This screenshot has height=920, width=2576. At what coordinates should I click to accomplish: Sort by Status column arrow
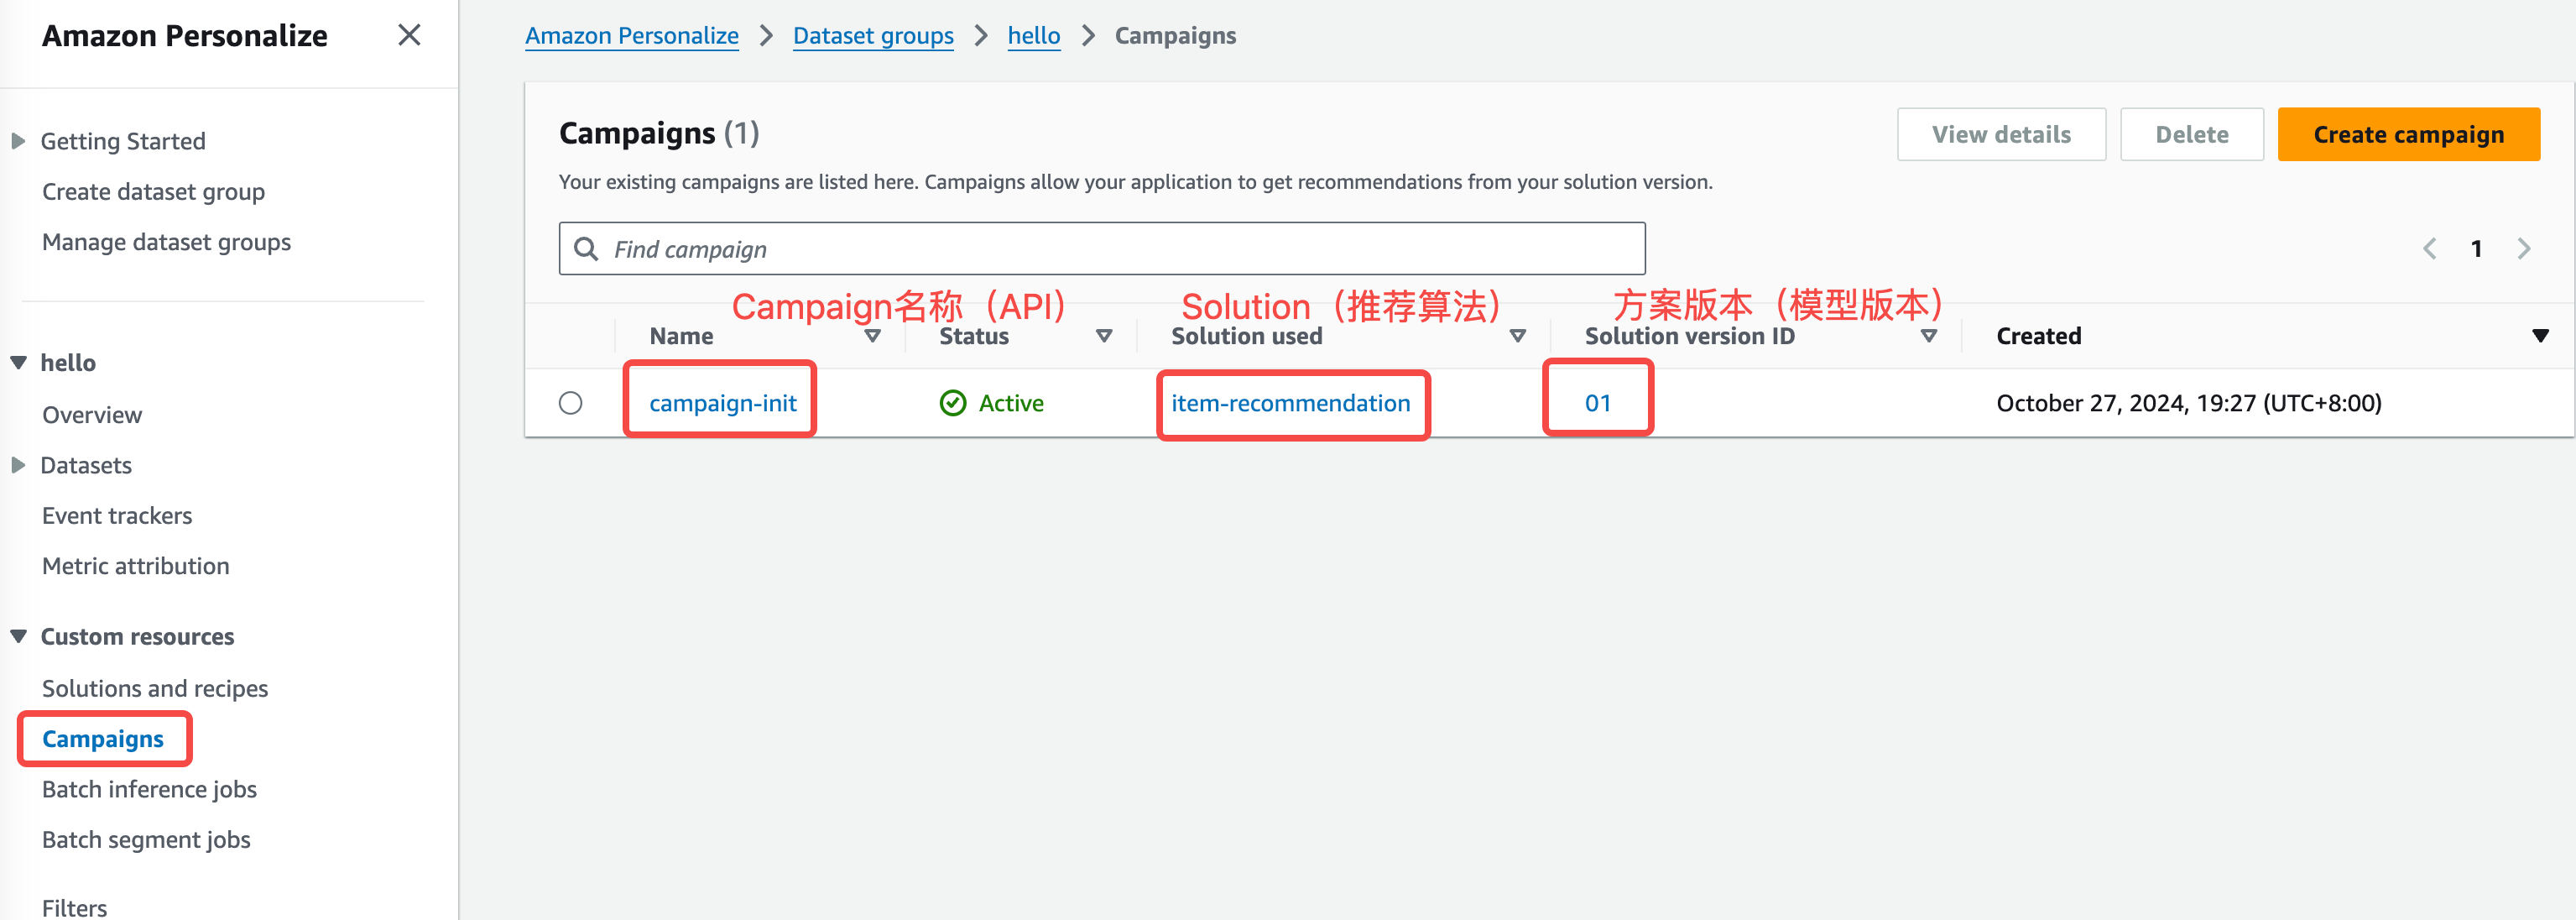pyautogui.click(x=1104, y=336)
